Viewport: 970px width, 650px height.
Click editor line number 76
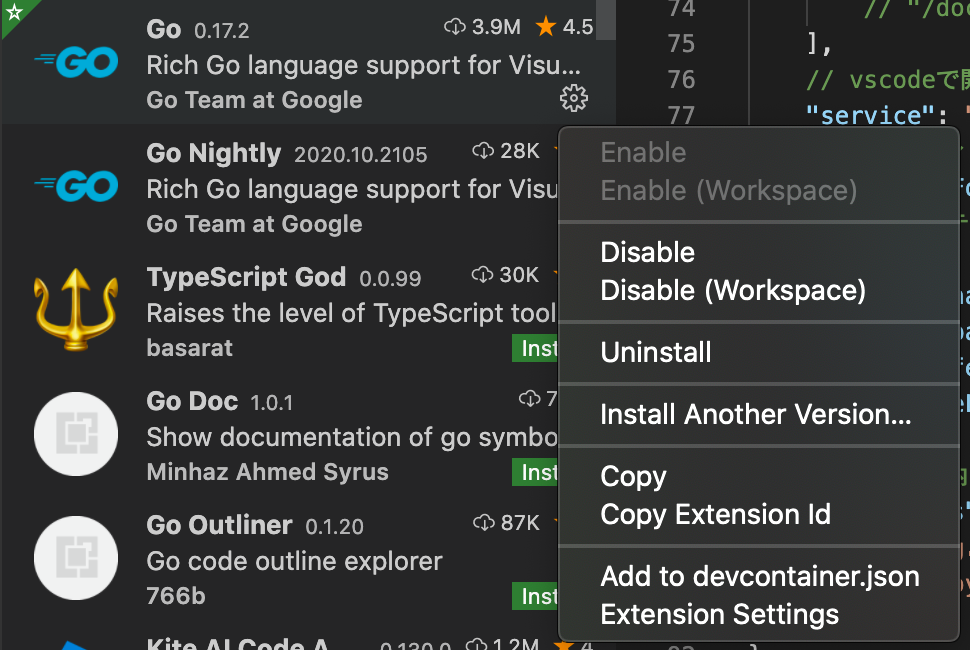tap(681, 80)
